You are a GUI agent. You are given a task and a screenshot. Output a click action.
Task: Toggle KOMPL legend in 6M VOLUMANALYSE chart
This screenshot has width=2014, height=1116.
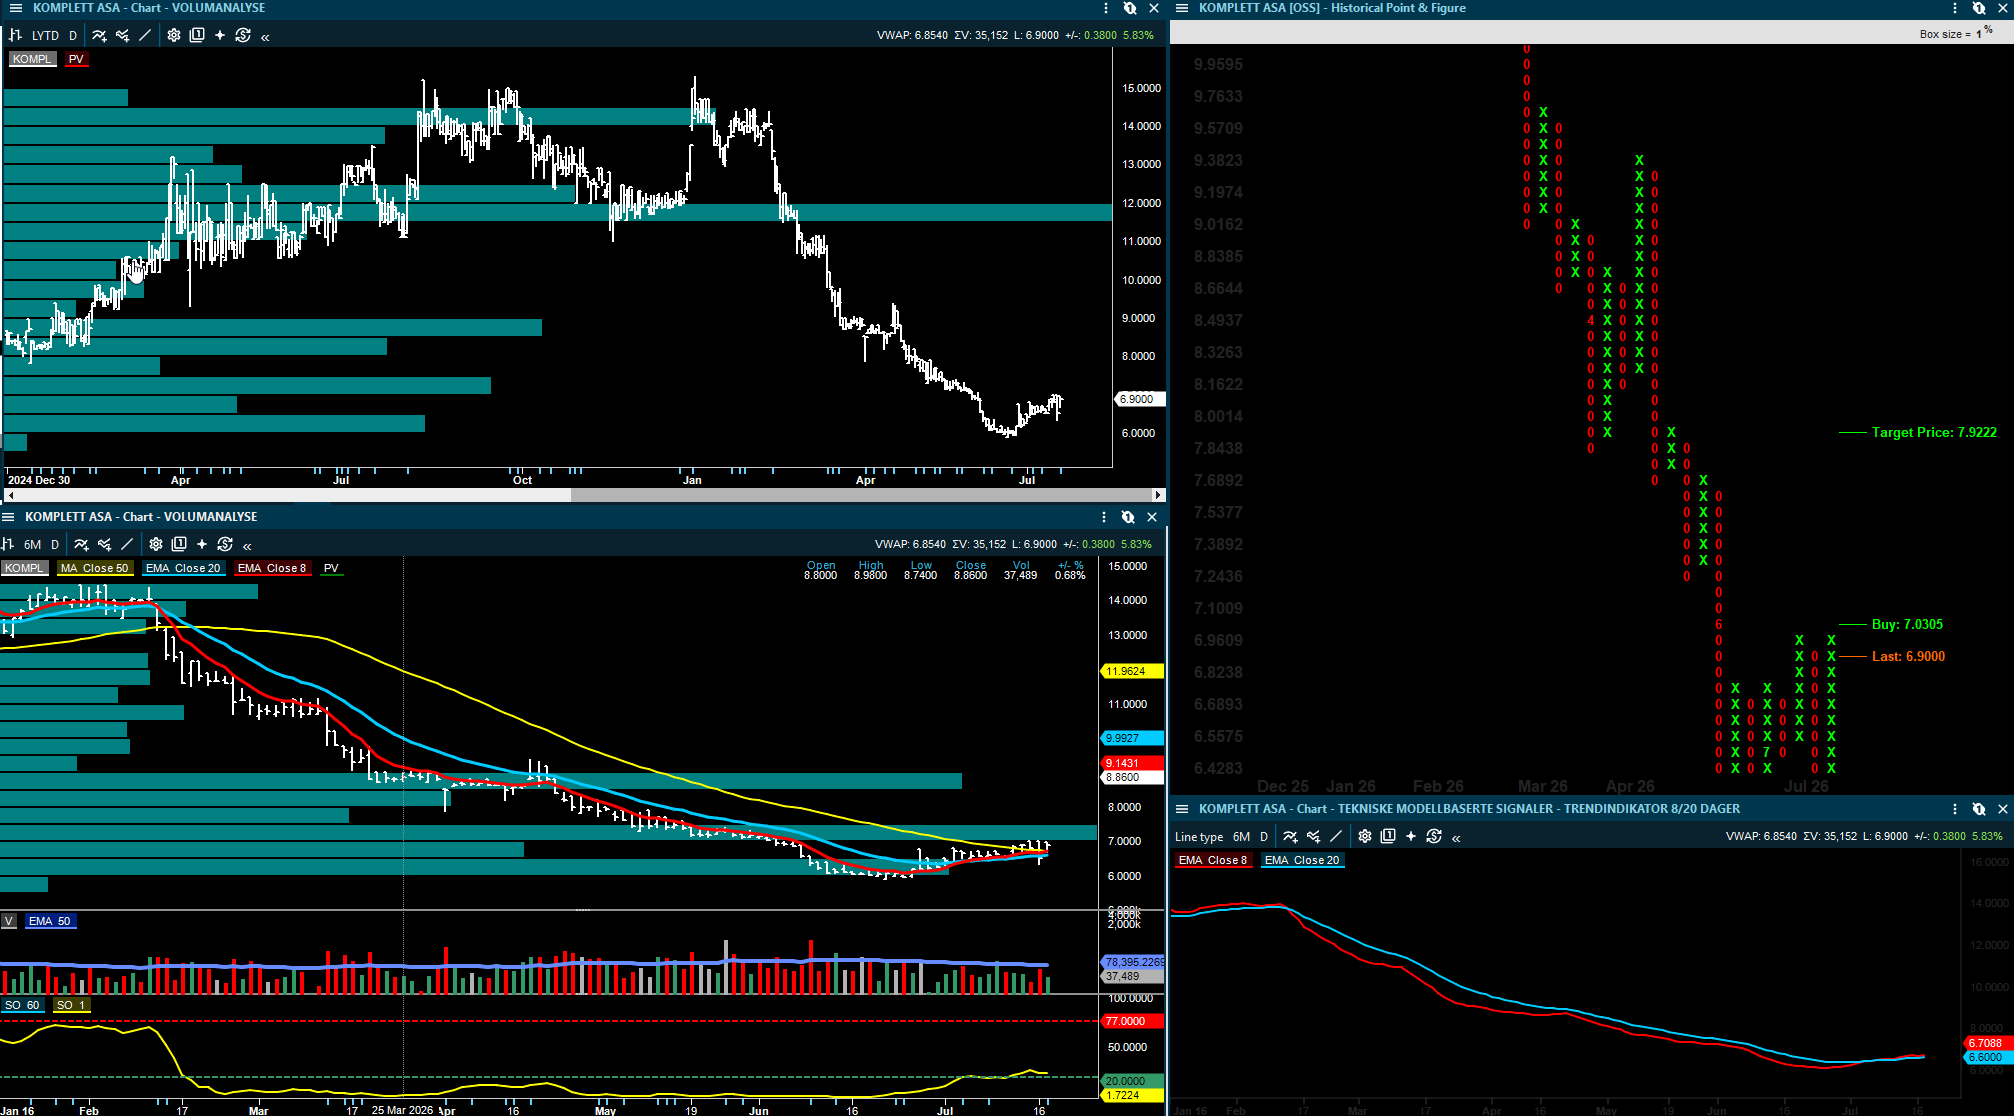(24, 568)
